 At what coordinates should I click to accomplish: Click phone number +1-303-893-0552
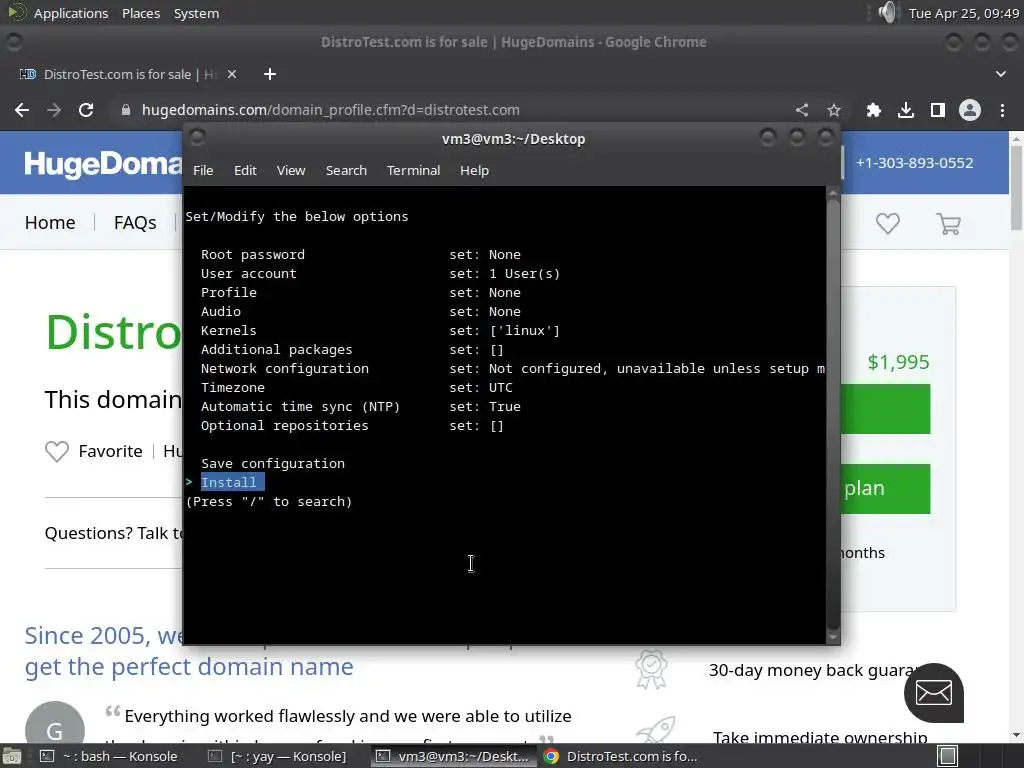click(914, 163)
